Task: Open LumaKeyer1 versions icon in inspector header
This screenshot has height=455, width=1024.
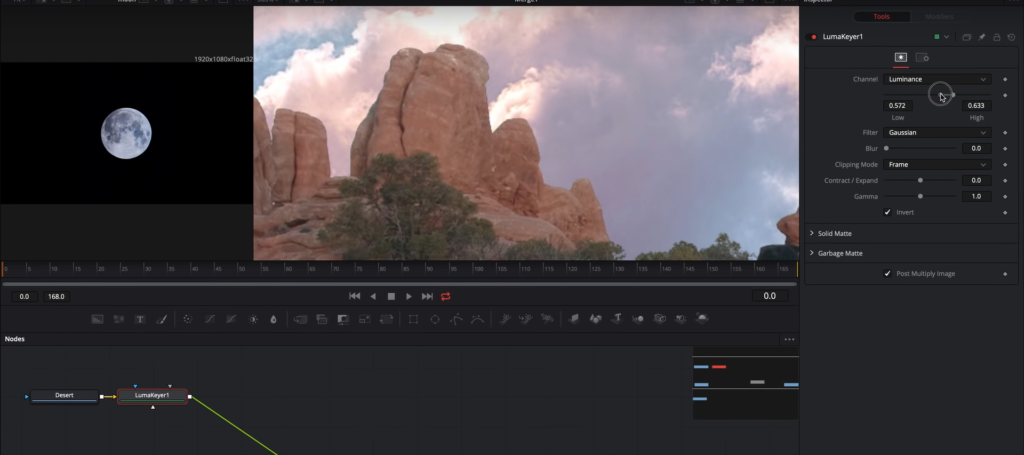Action: pyautogui.click(x=967, y=37)
